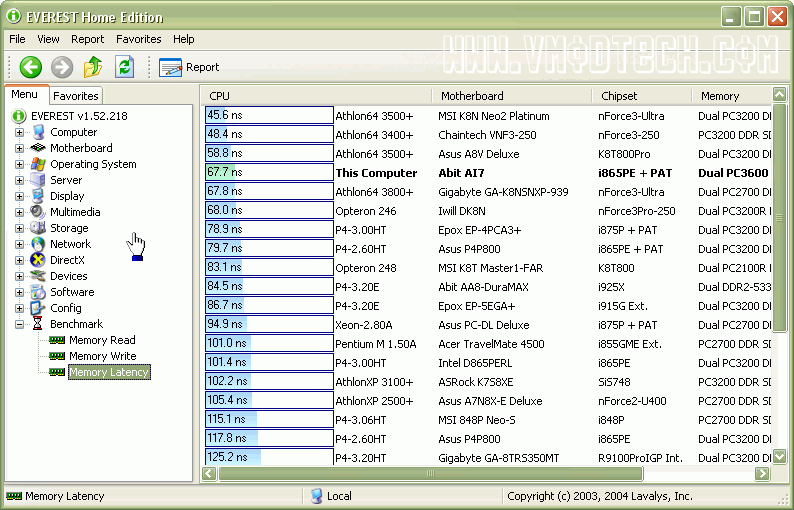Expand the Server tree node
Screen dimensions: 794x510
point(19,180)
